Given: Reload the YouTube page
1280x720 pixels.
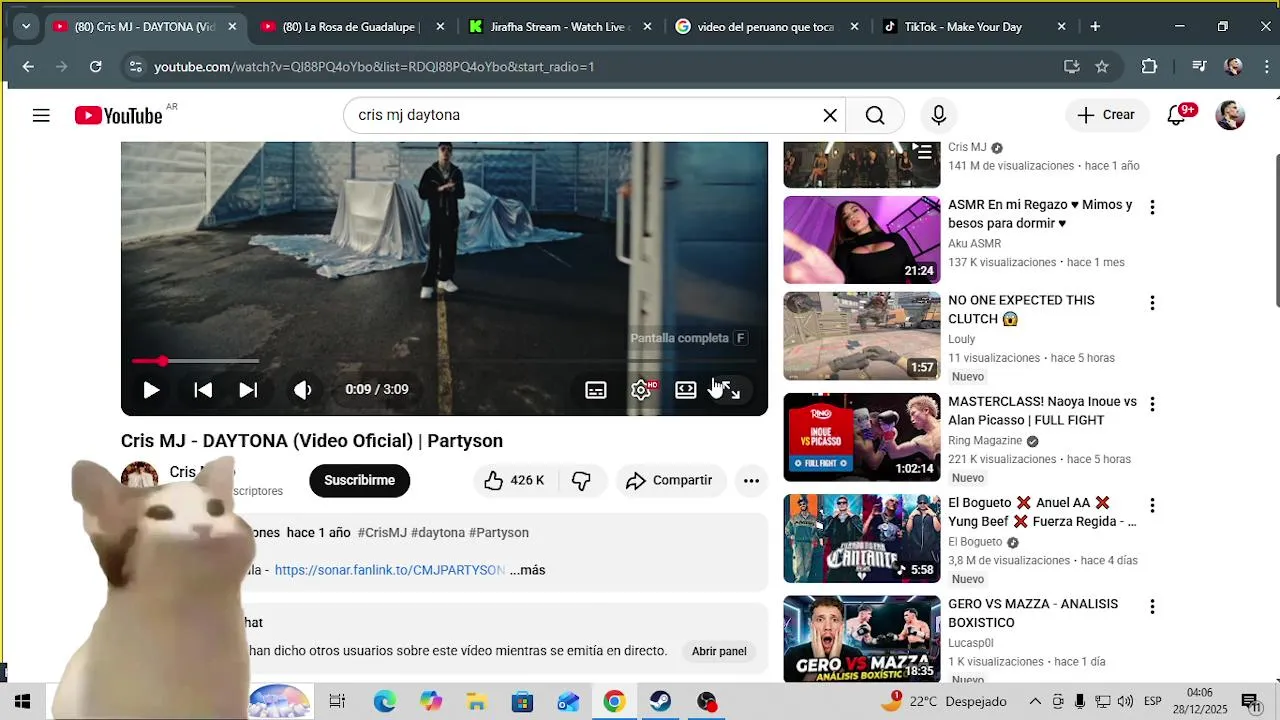Looking at the screenshot, I should coord(96,67).
